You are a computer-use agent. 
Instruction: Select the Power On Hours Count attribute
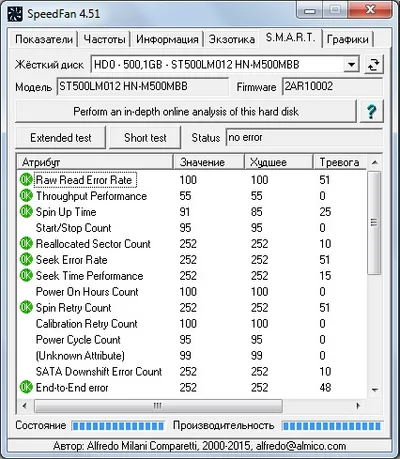(87, 292)
